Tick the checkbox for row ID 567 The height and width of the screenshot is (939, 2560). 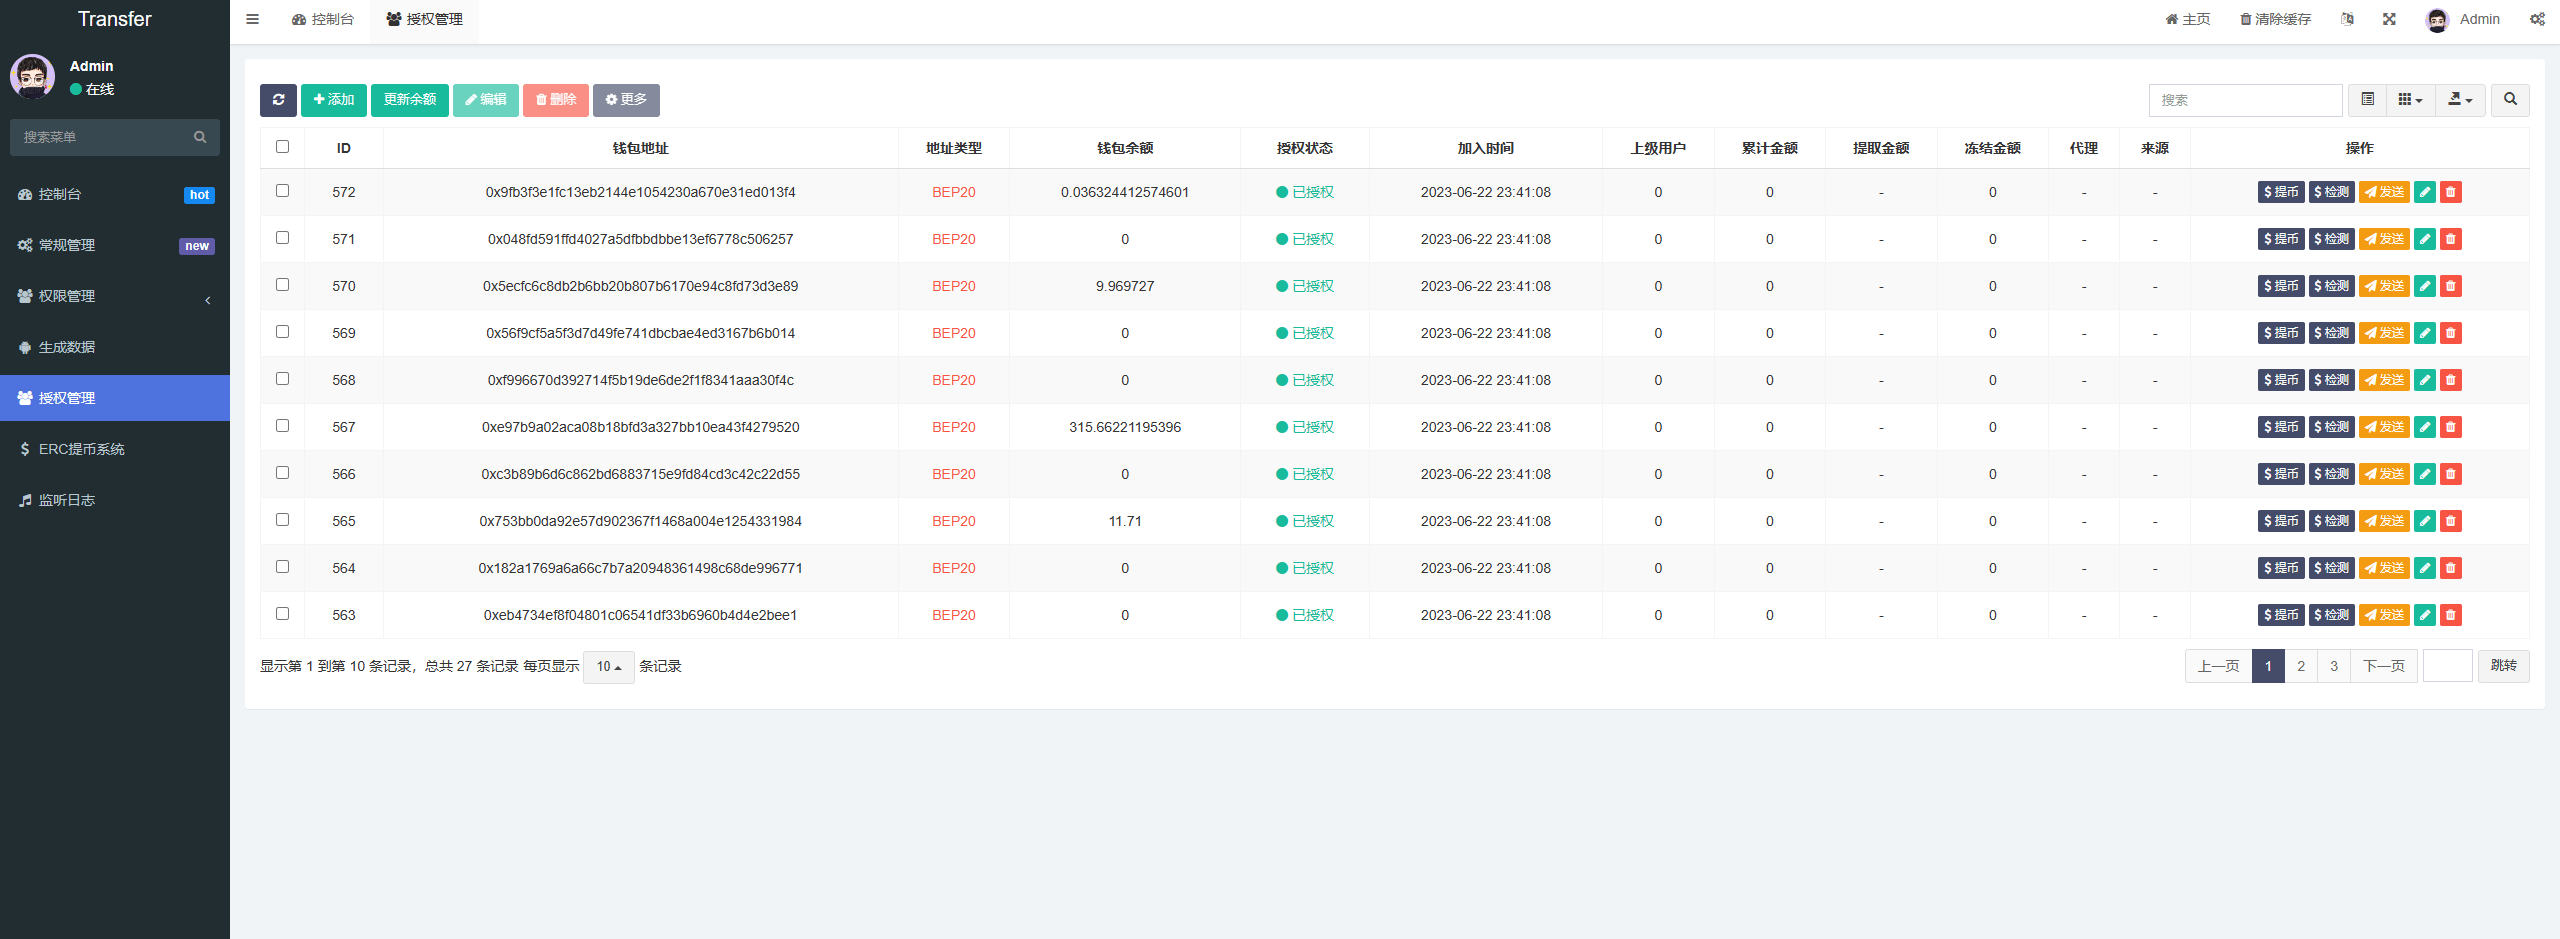coord(282,426)
